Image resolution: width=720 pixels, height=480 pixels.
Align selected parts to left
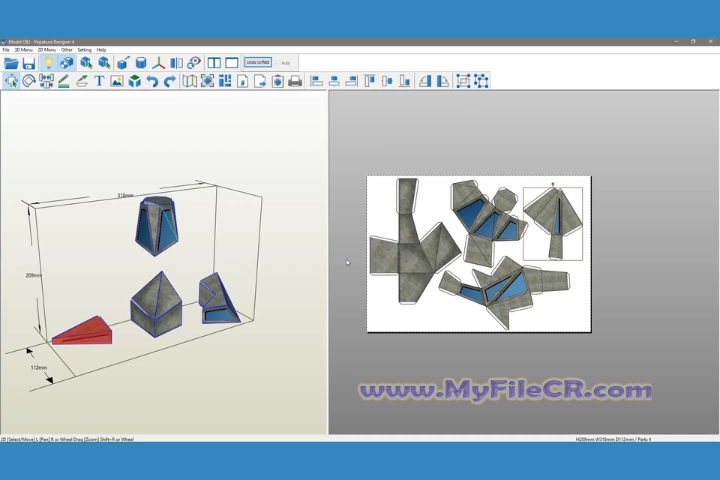(x=316, y=81)
